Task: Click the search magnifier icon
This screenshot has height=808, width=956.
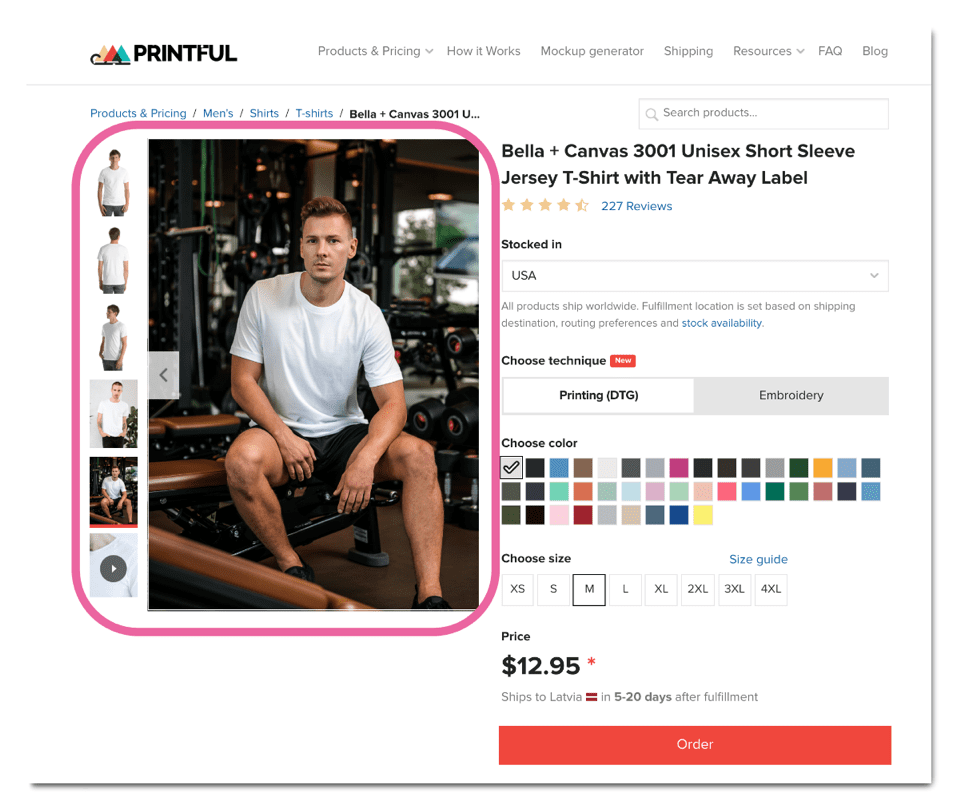Action: [651, 114]
